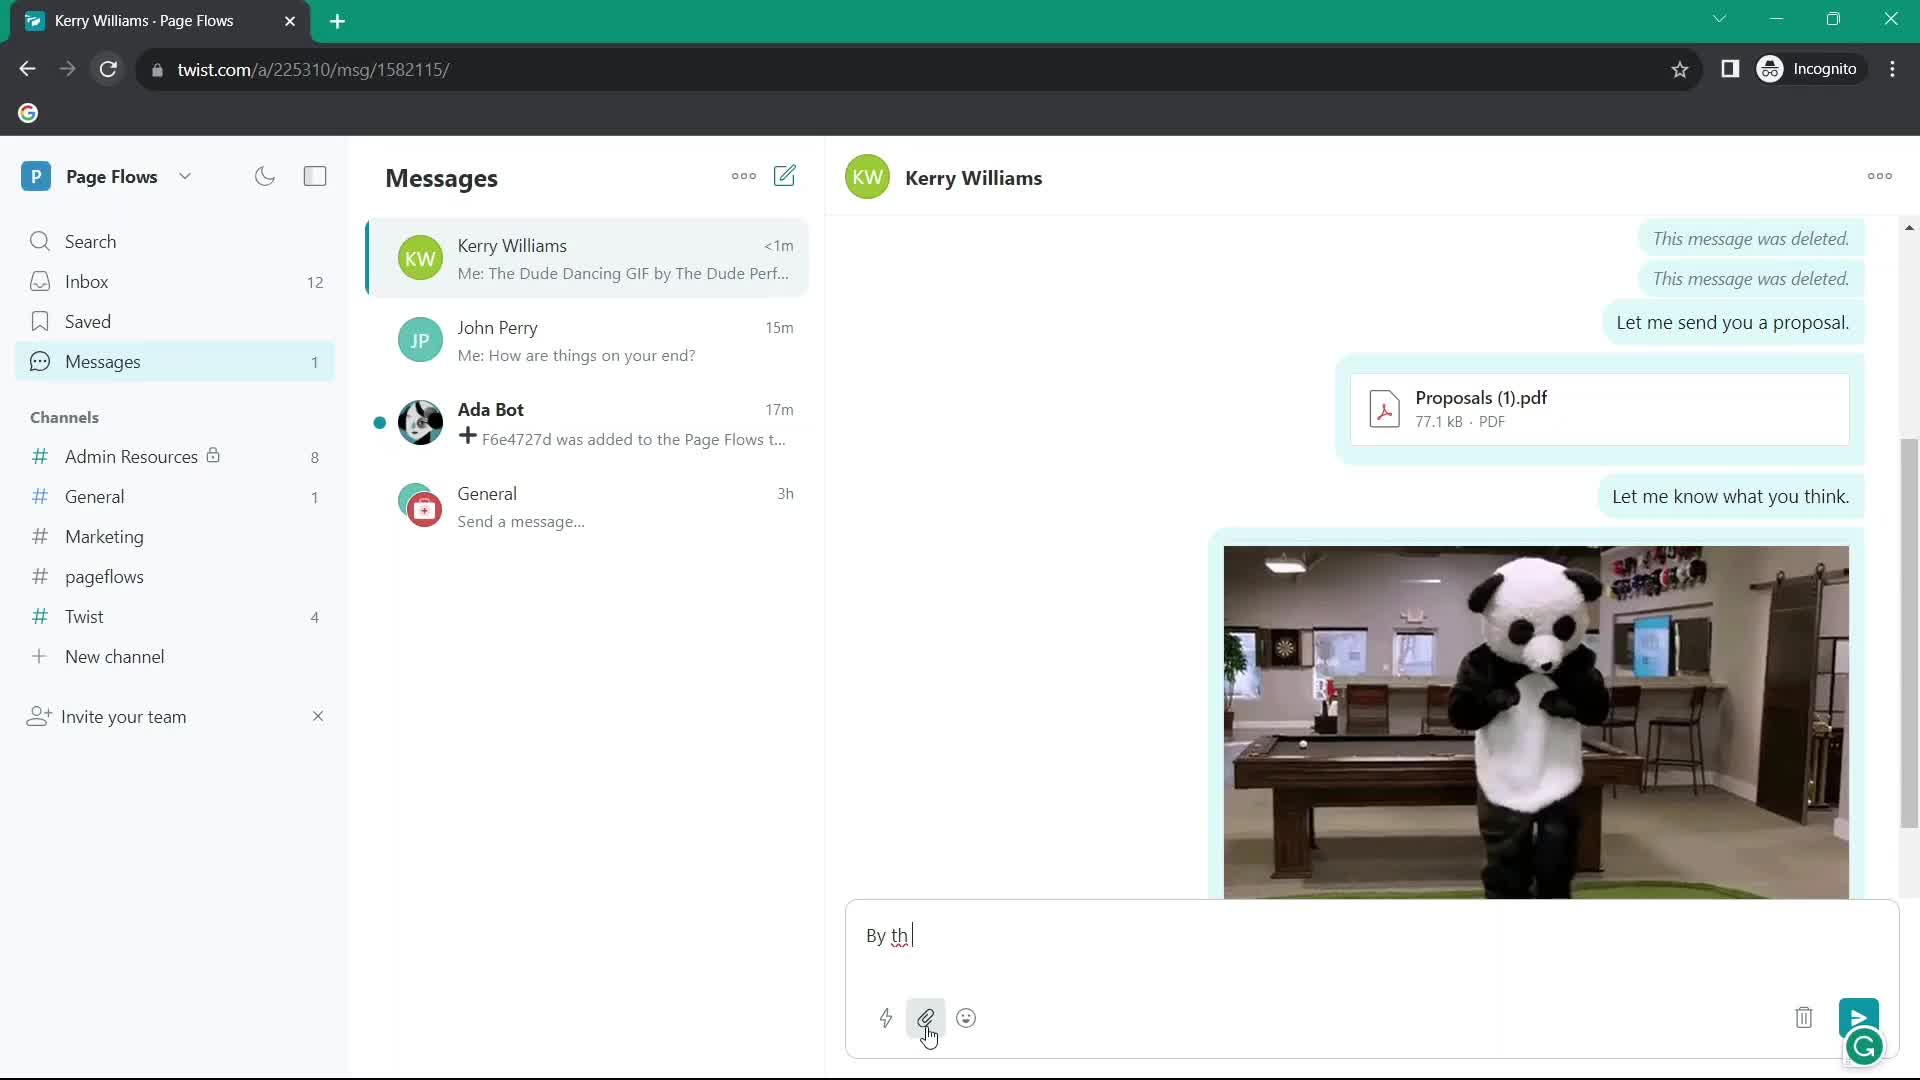
Task: Open Ada Bot conversation
Action: pos(587,423)
